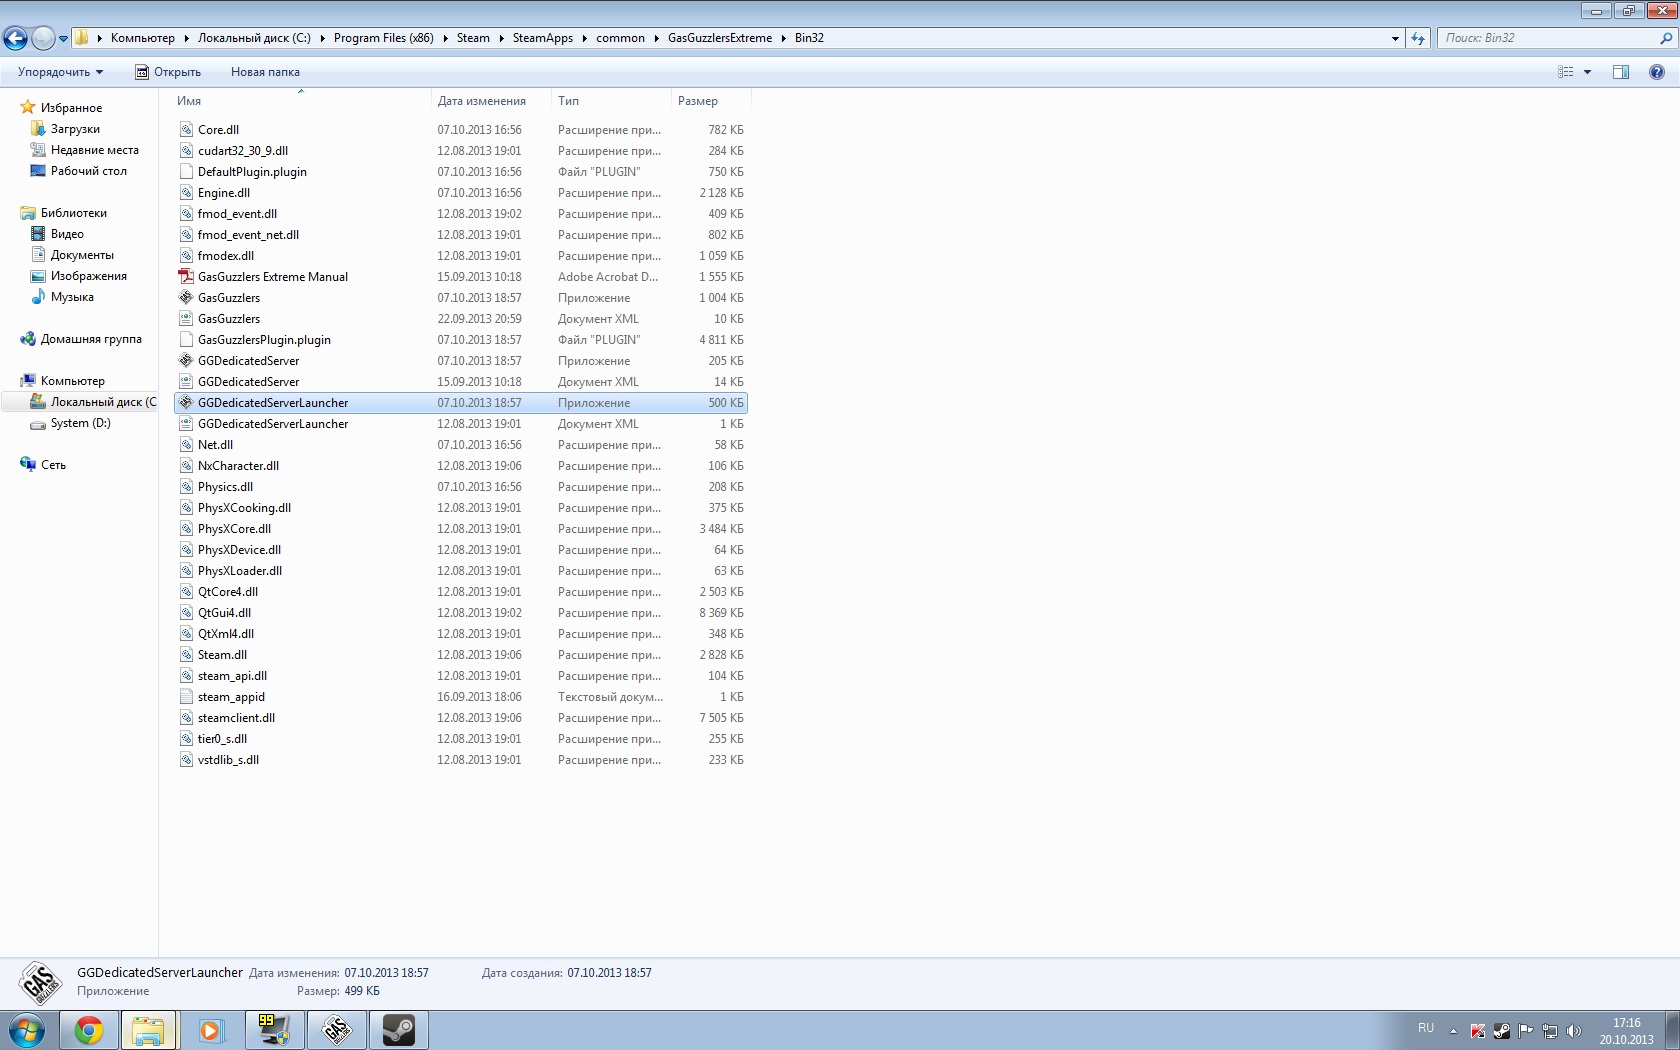
Task: Open the Музыка library
Action: coord(72,297)
